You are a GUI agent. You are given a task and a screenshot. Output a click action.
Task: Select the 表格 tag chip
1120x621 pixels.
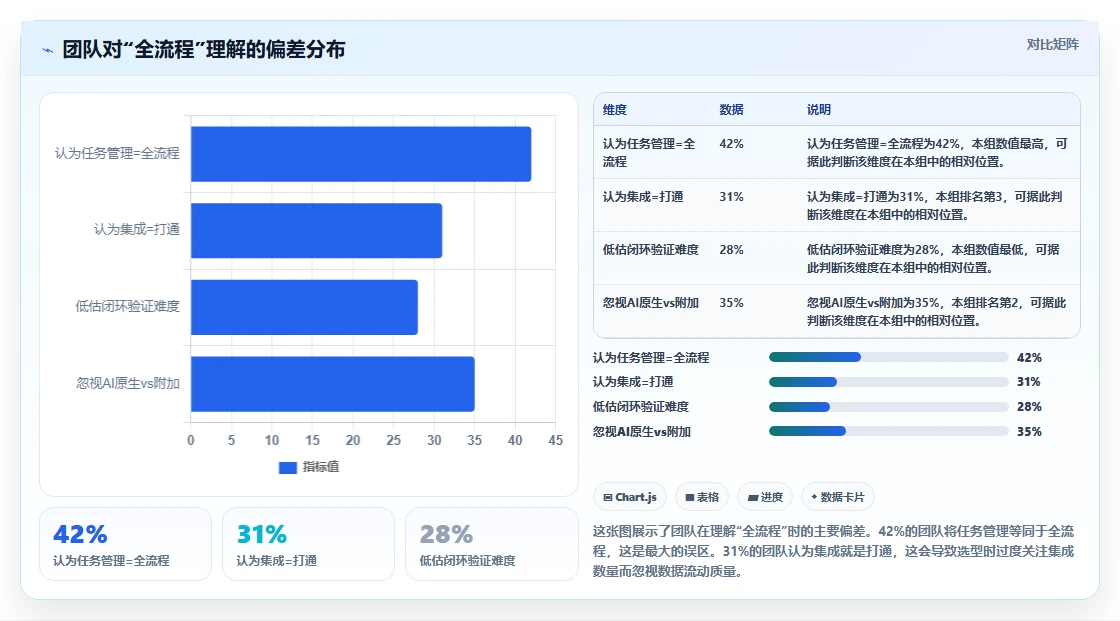coord(701,497)
